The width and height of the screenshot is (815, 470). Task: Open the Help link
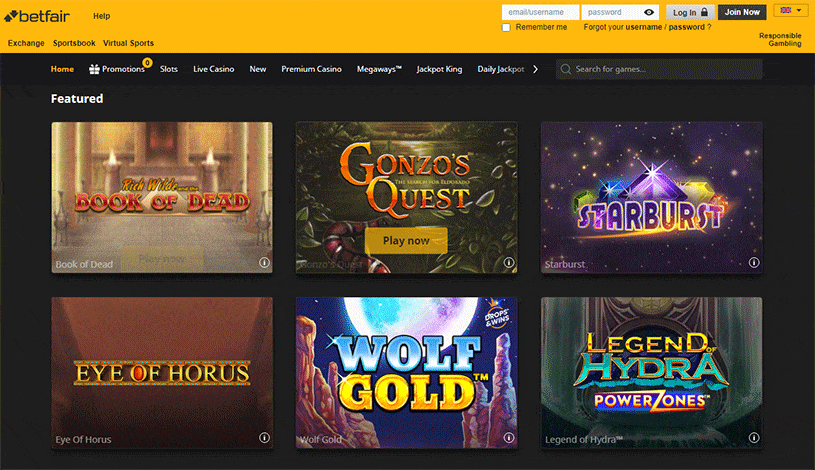pos(101,16)
